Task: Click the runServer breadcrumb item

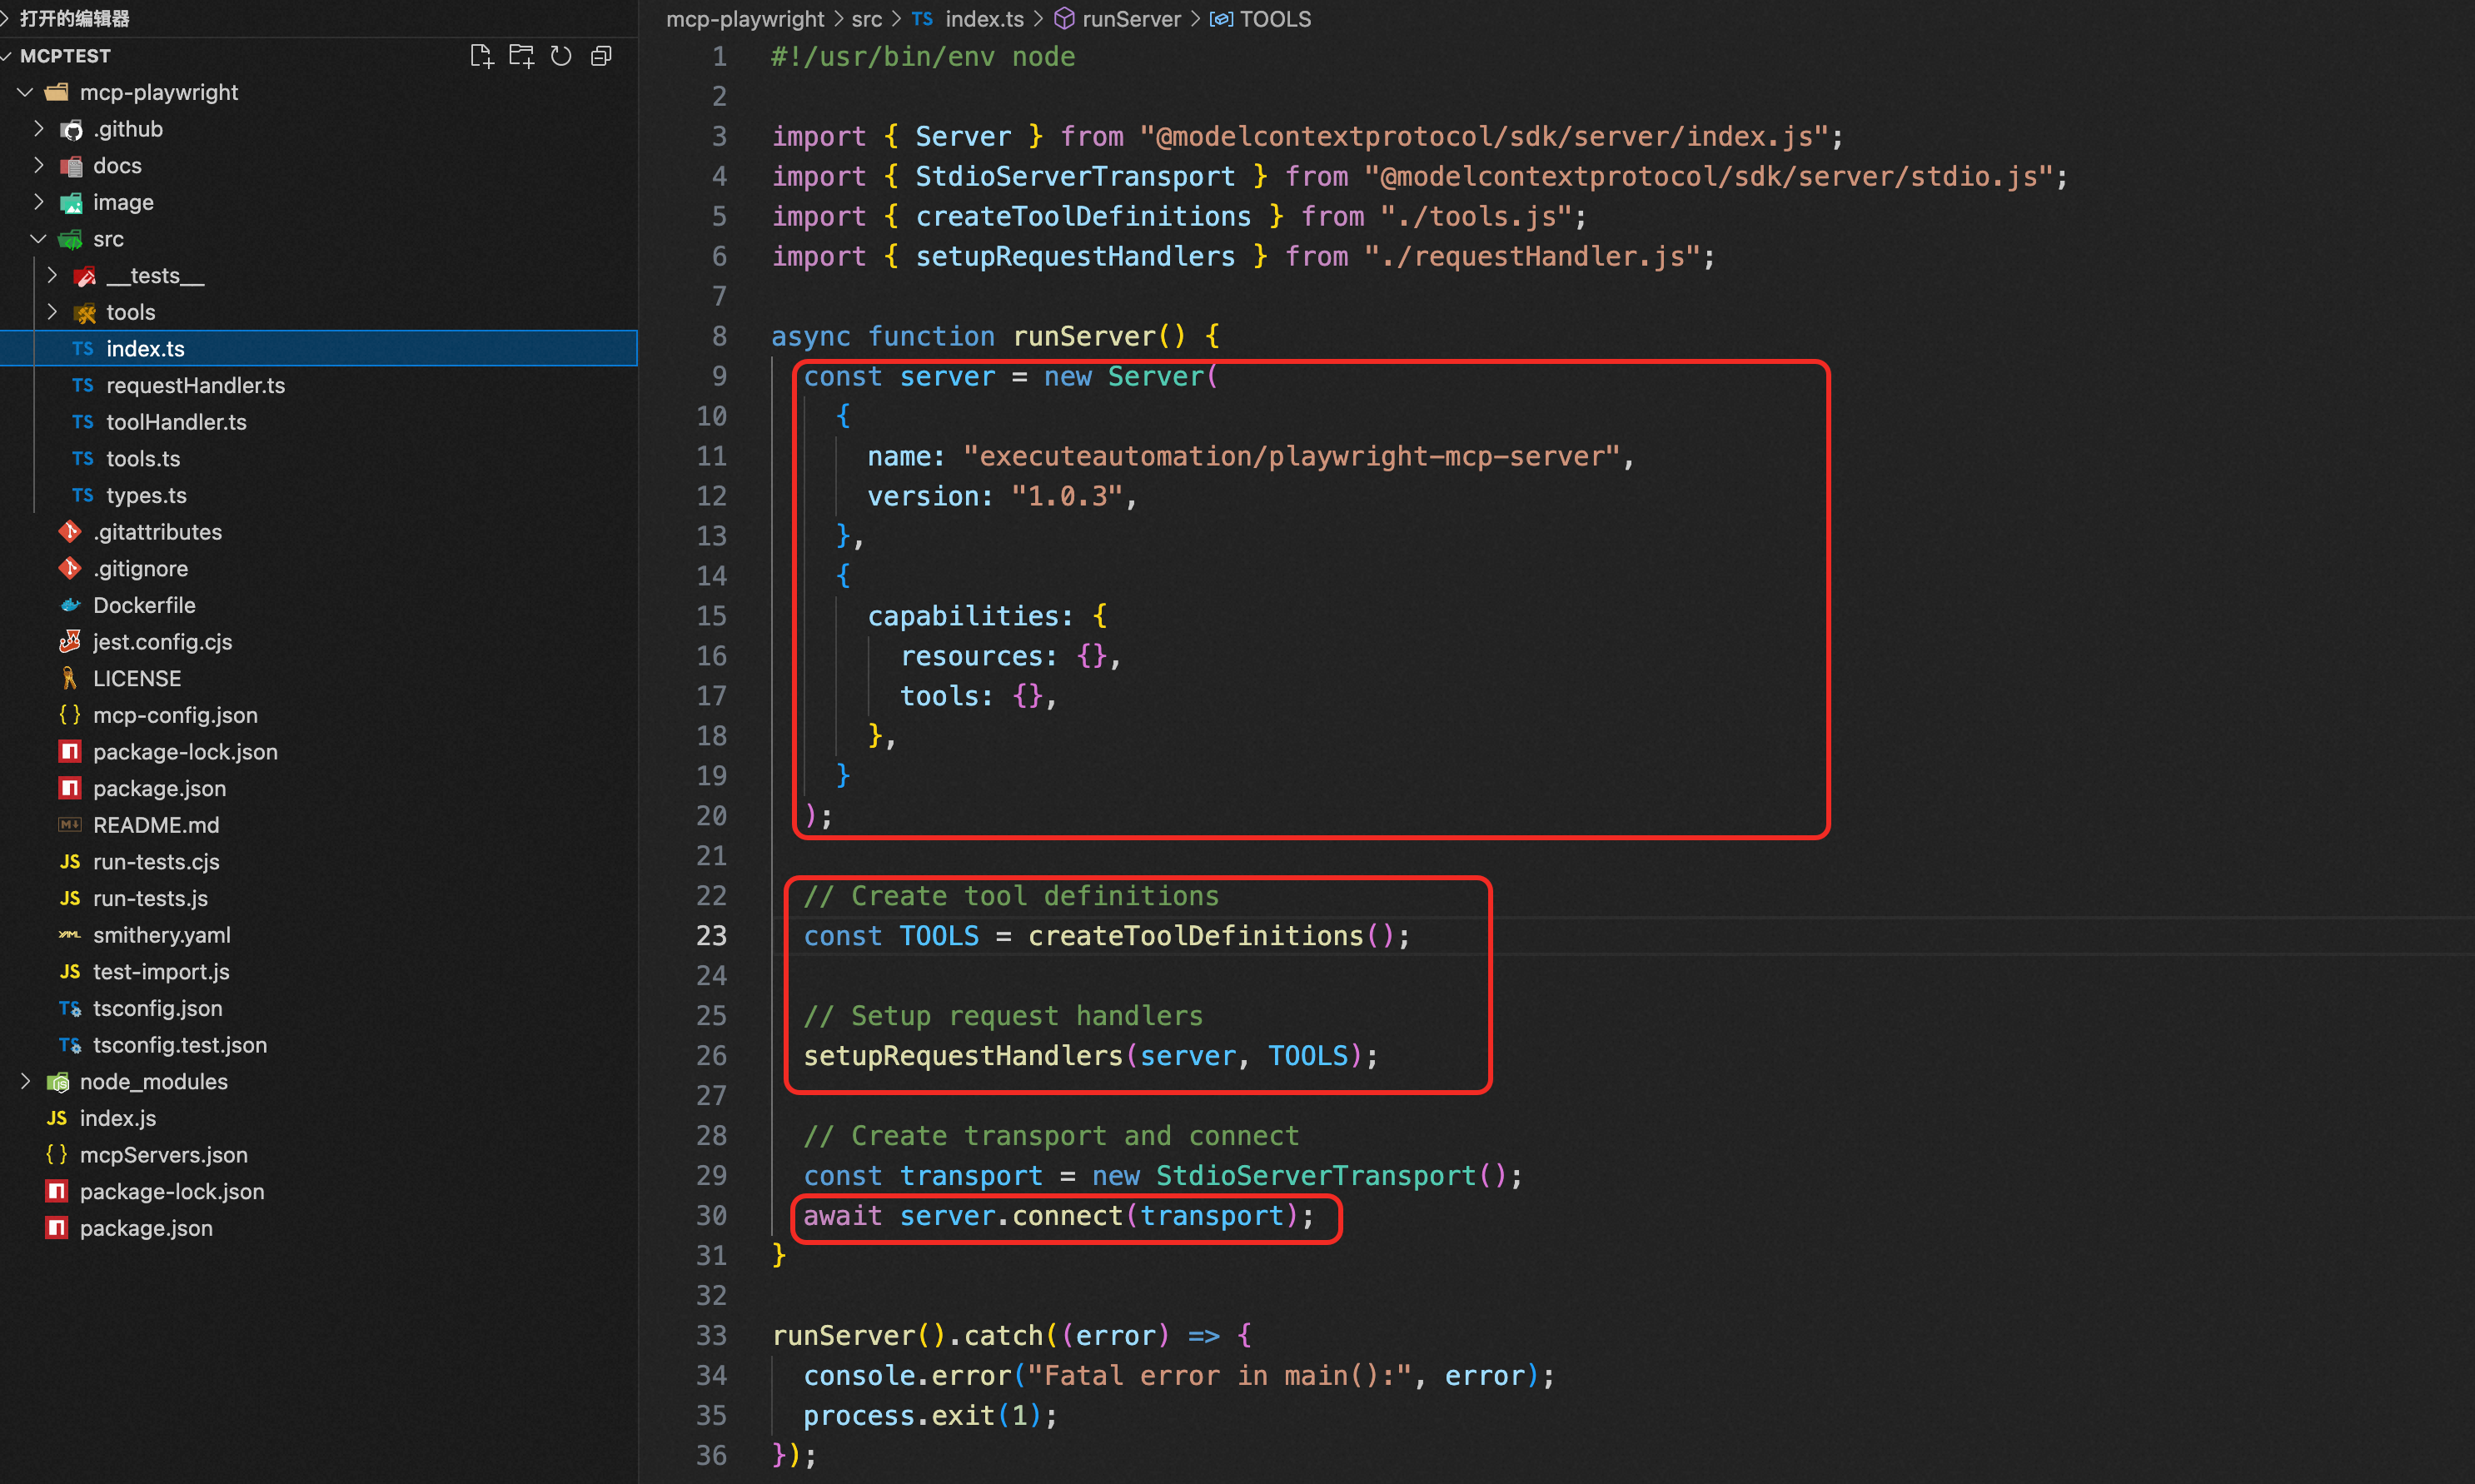Action: (1130, 19)
